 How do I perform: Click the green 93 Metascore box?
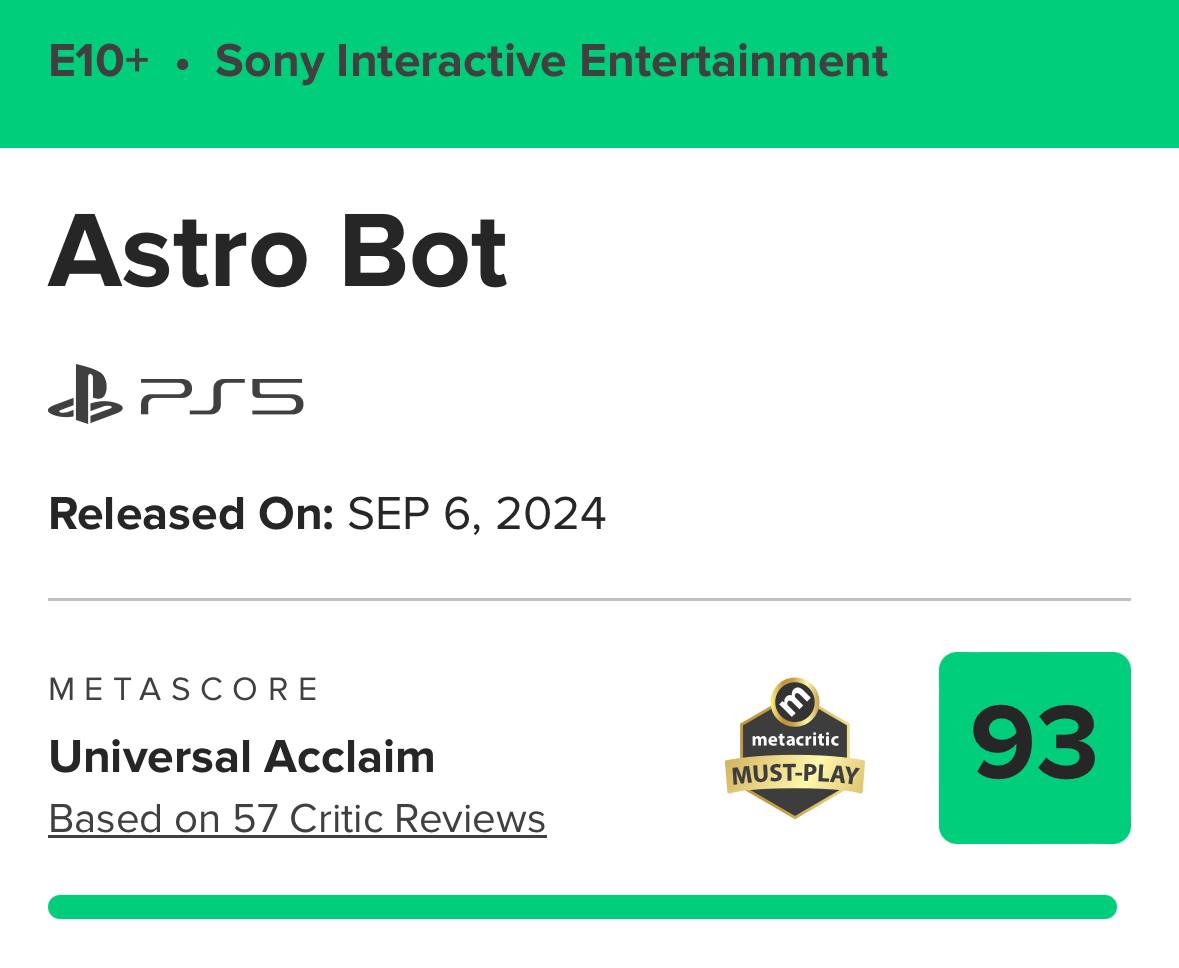pos(1034,747)
